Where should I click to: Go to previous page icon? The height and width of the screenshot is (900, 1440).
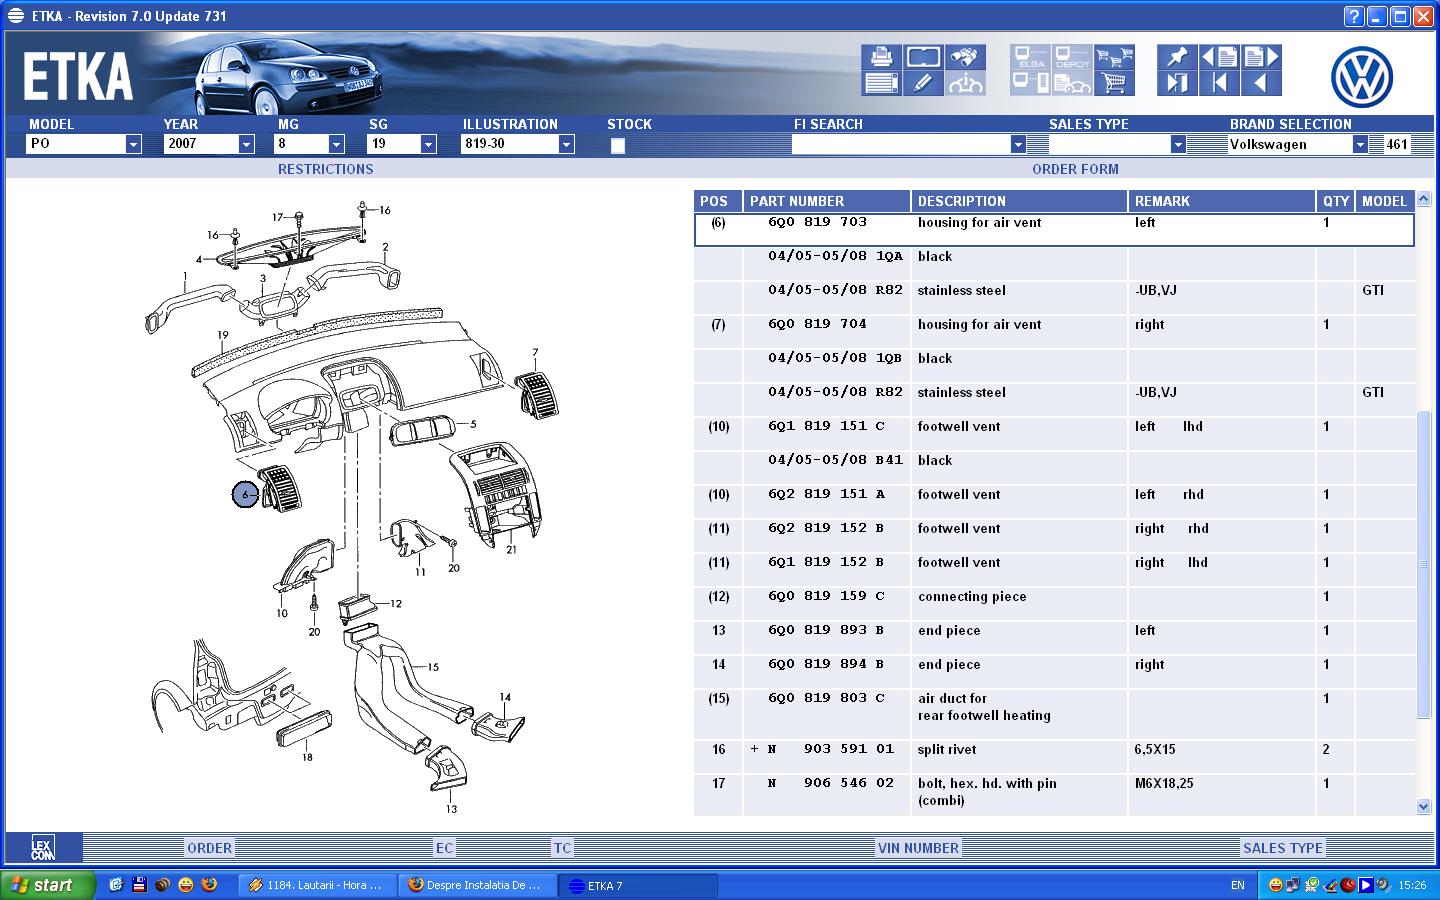pyautogui.click(x=1219, y=57)
